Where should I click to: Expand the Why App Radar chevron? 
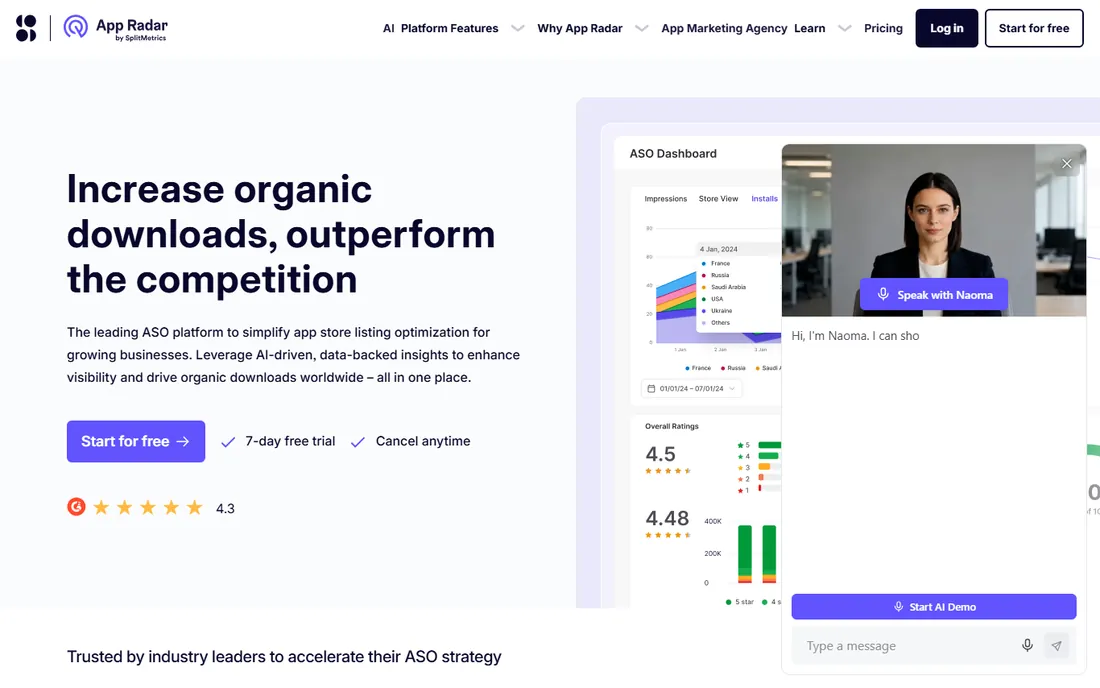click(x=641, y=28)
